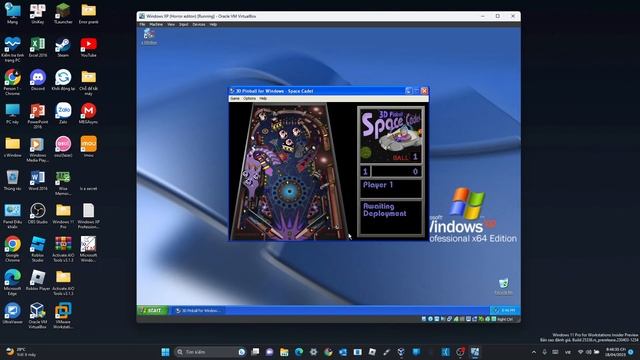Open Settings gear from the taskbar
640x360 pixels.
tap(313, 352)
